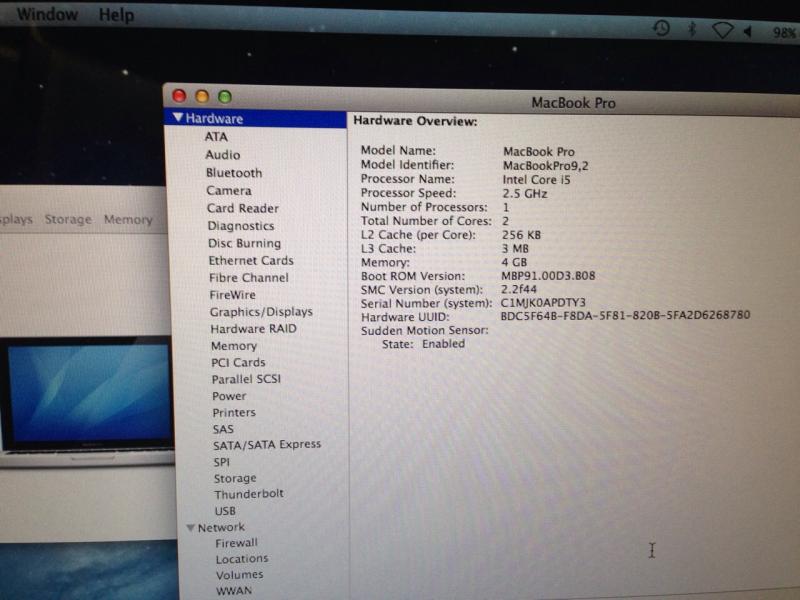Select SATA/SATA Express in the sidebar

coord(267,445)
